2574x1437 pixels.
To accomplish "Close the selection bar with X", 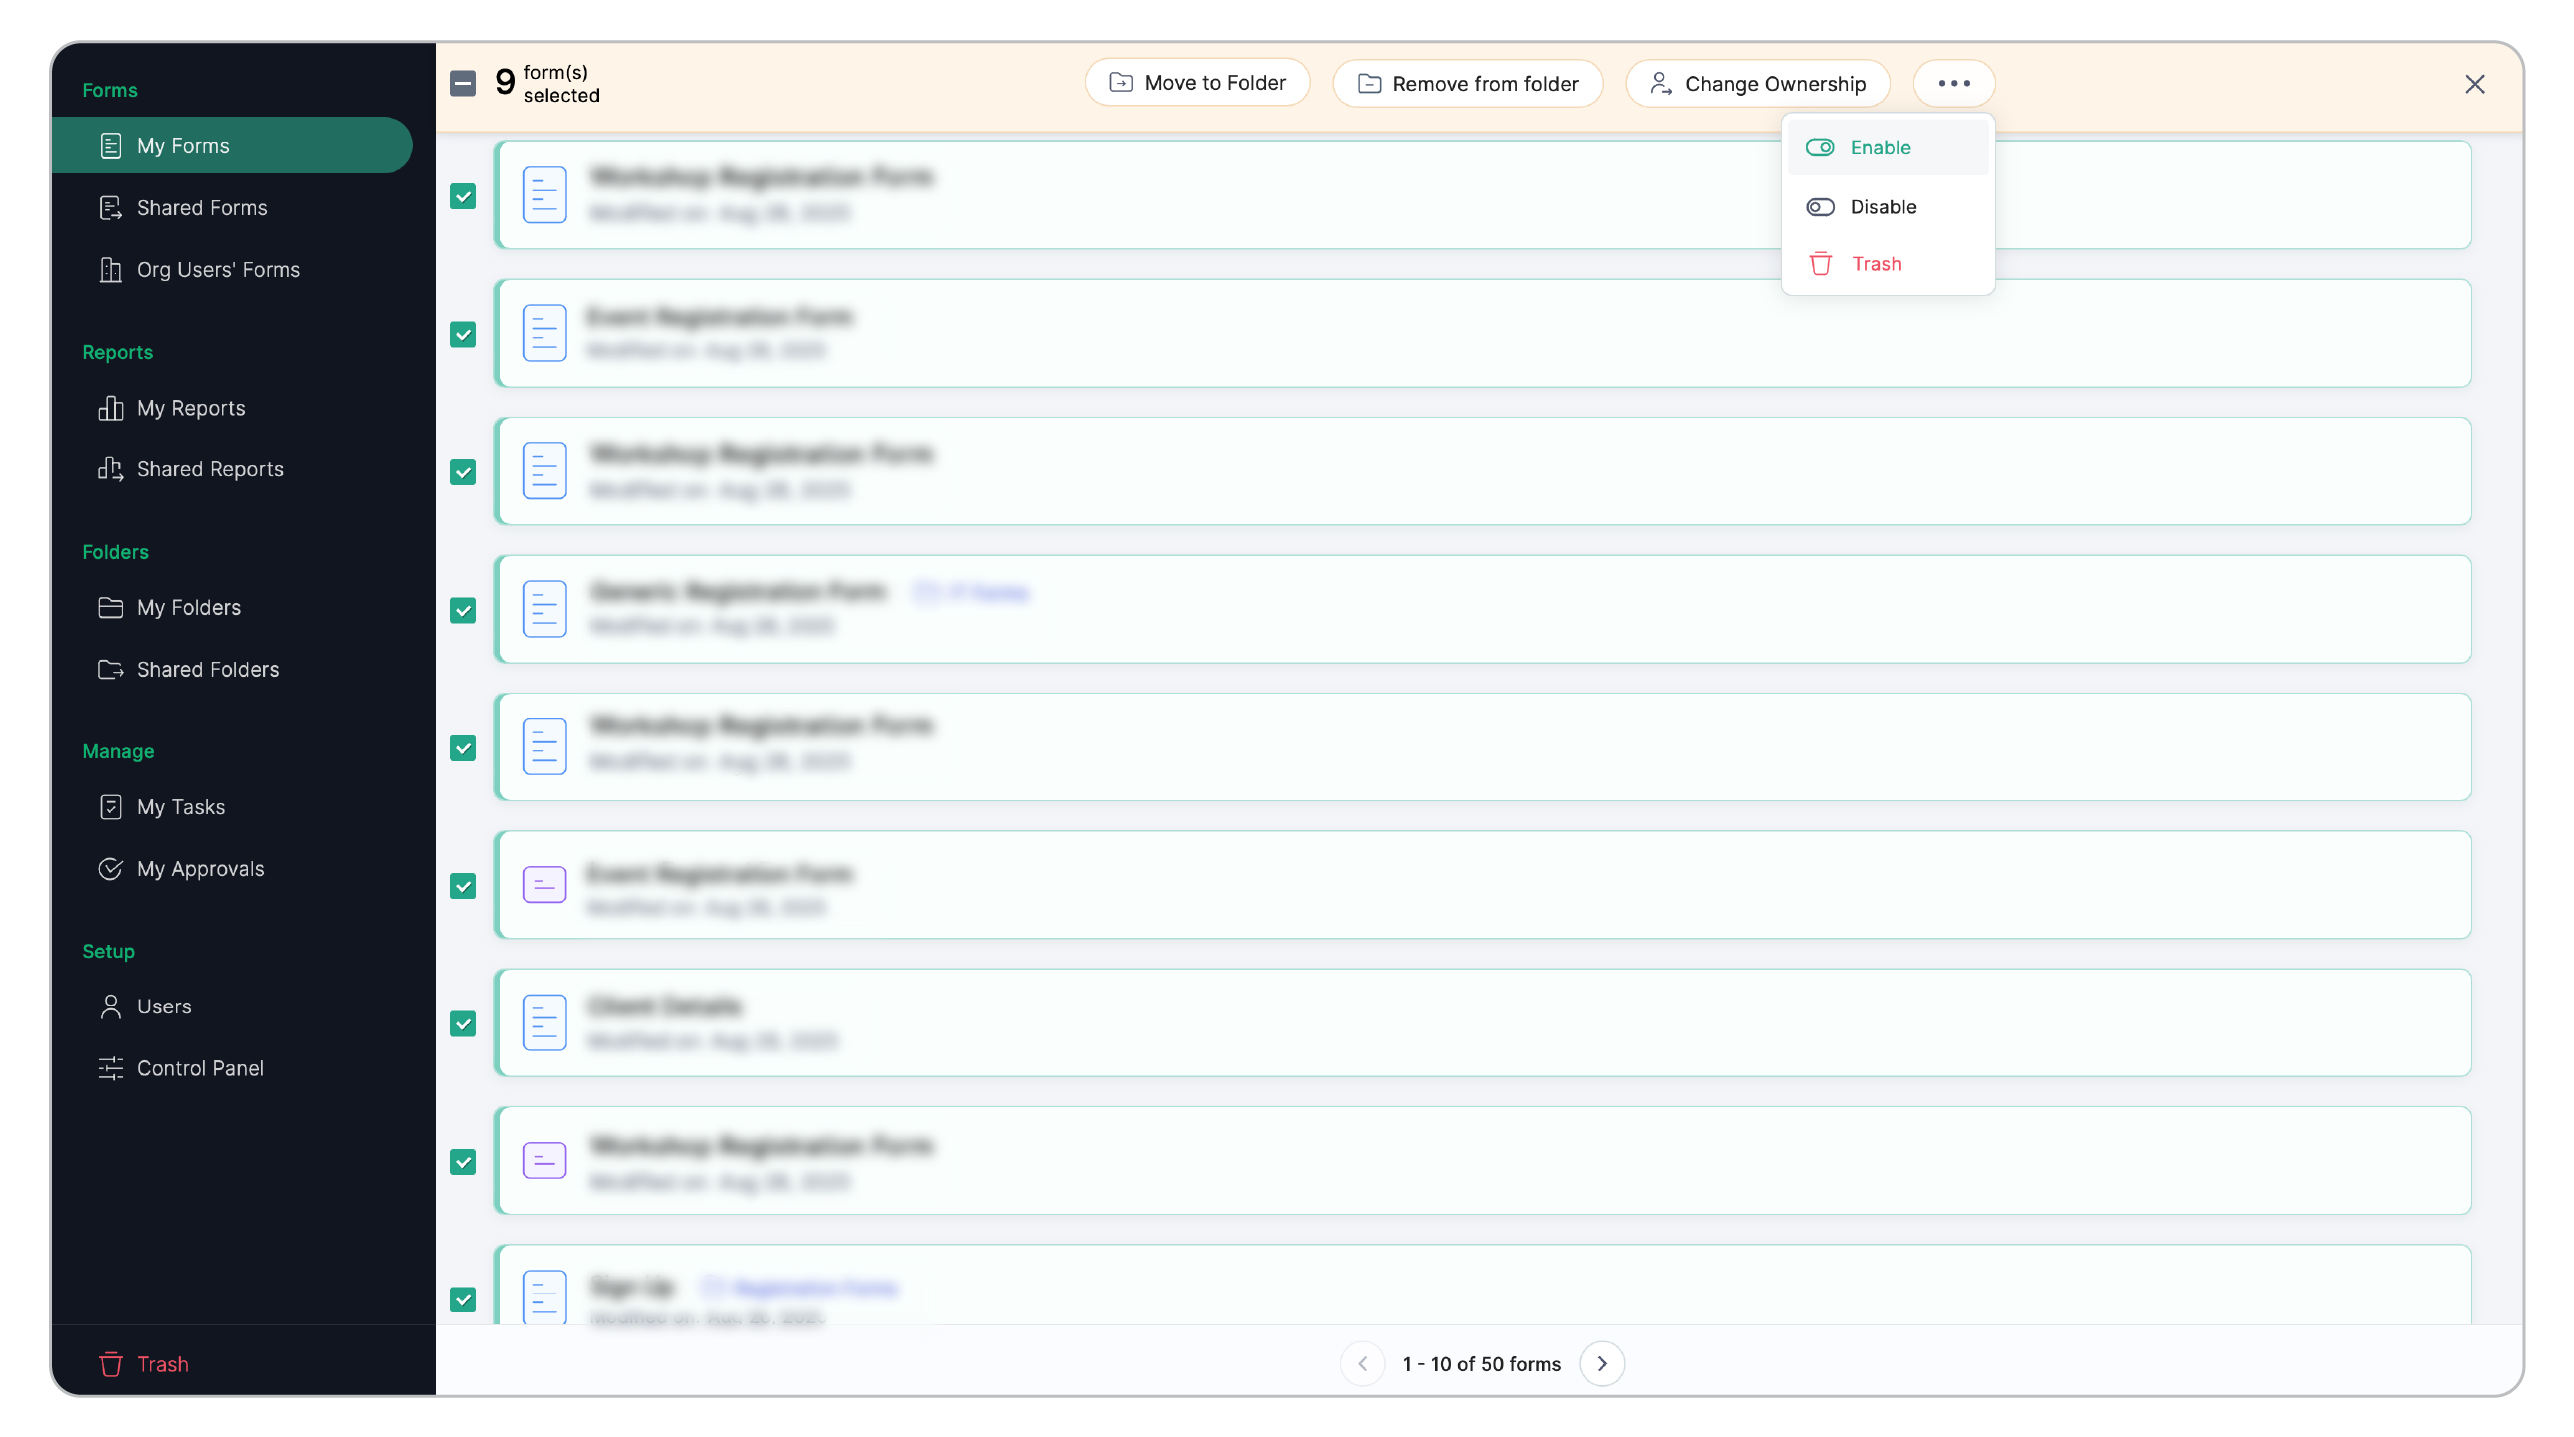I will click(x=2474, y=84).
